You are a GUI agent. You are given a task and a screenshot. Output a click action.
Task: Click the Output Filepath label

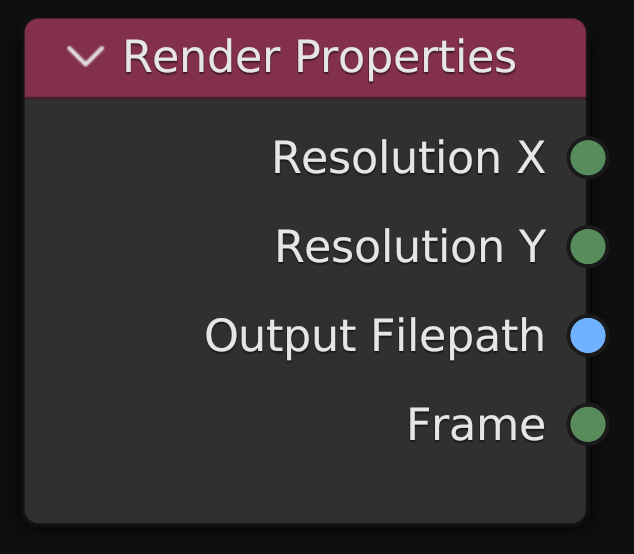tap(374, 336)
